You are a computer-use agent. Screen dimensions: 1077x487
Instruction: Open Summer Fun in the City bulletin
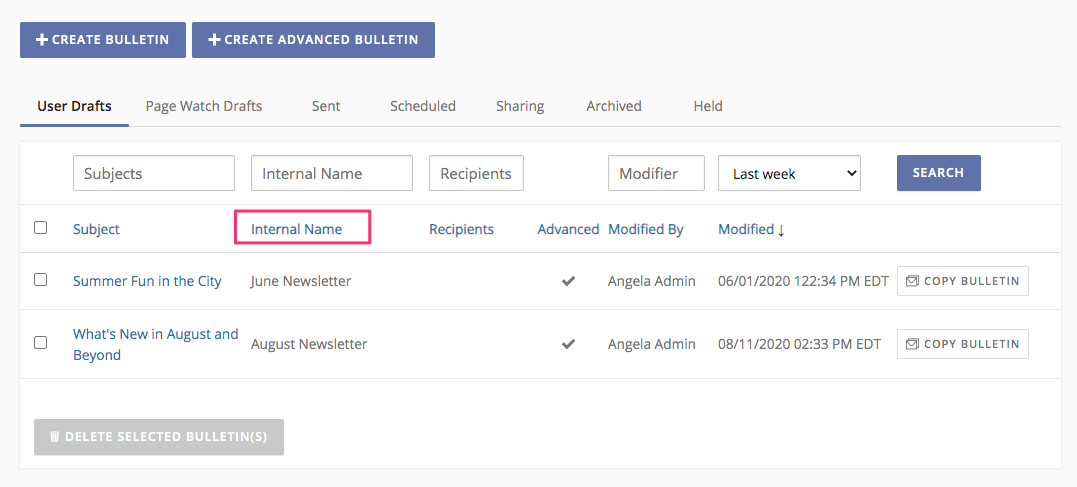click(x=147, y=281)
